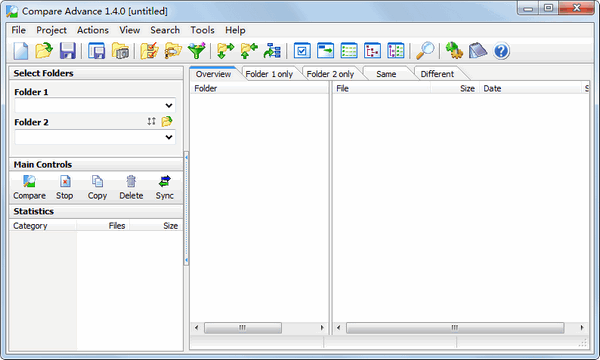
Task: Expand the Folder 1 dropdown list
Action: pyautogui.click(x=169, y=106)
